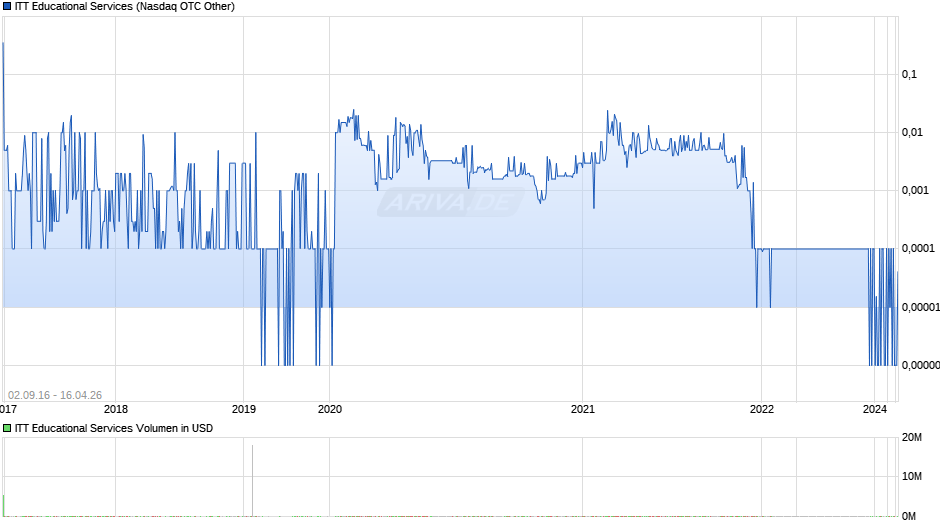The height and width of the screenshot is (526, 940).
Task: Click the 2024 label on the time axis
Action: 875,409
